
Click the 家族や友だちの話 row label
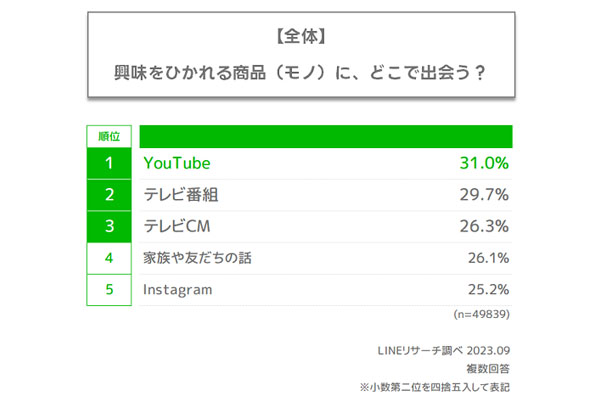197,258
